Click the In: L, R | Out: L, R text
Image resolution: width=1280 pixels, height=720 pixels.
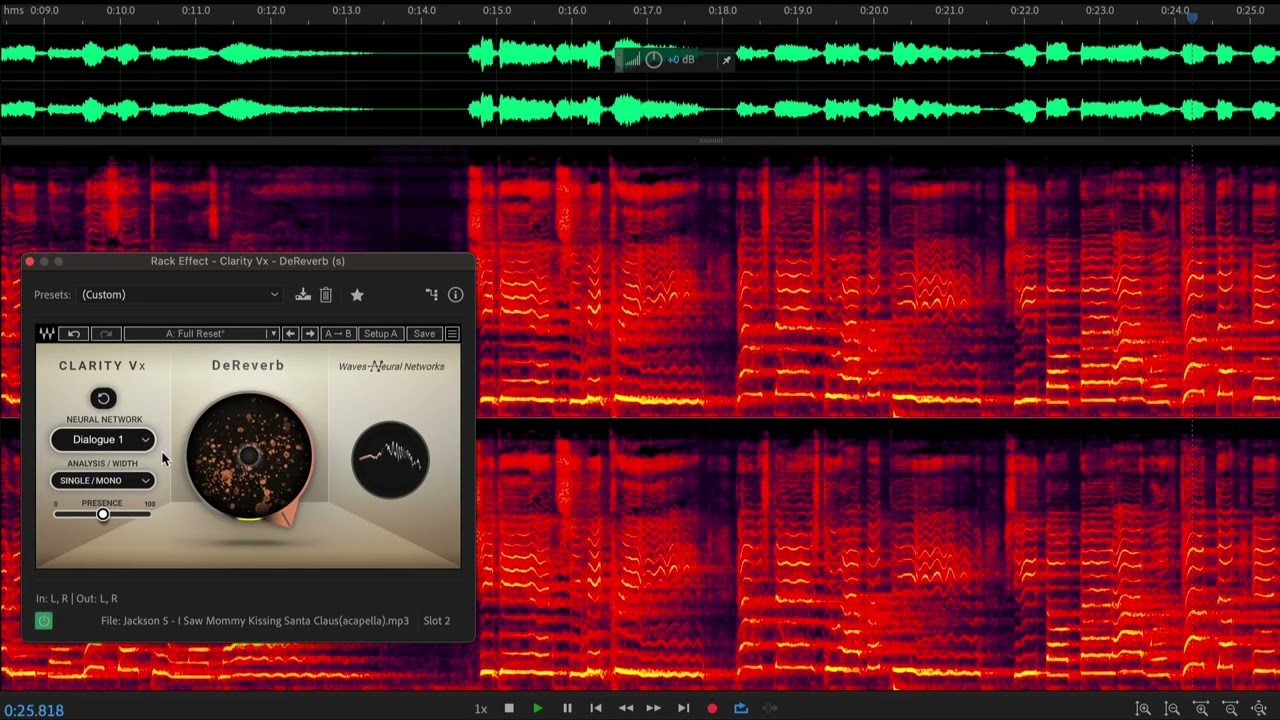77,598
